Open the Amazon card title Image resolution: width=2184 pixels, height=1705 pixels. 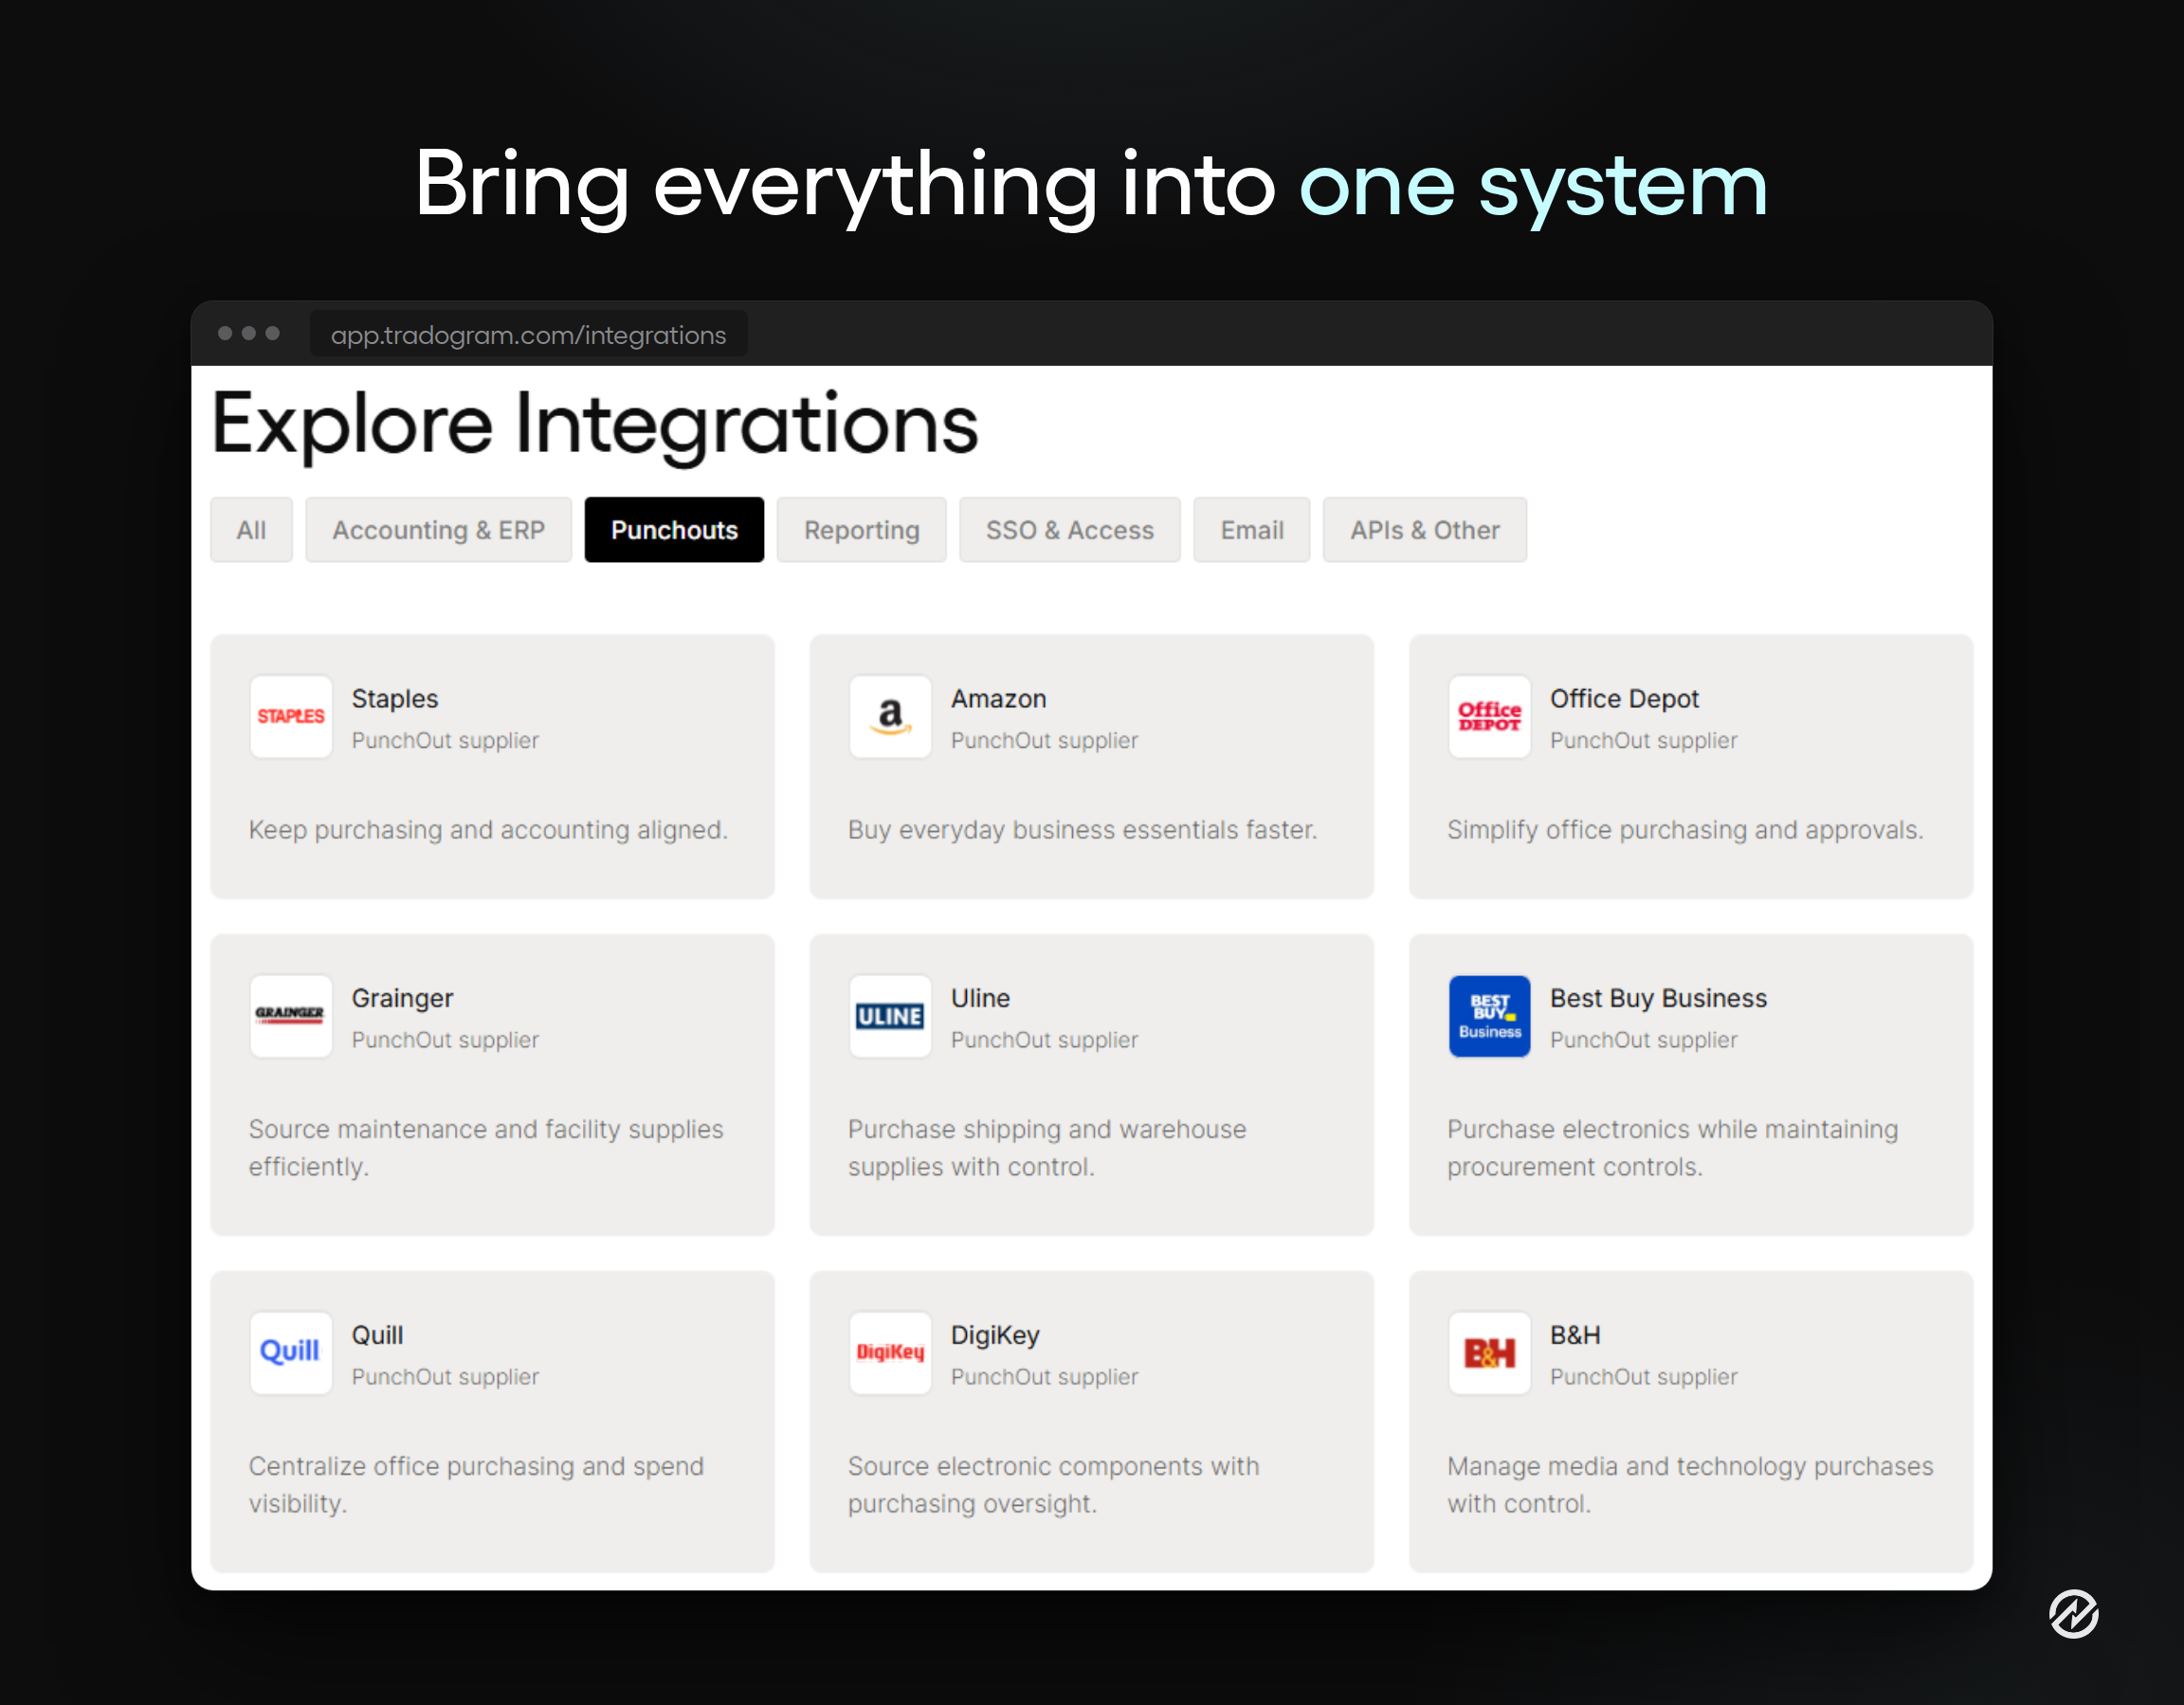[998, 698]
